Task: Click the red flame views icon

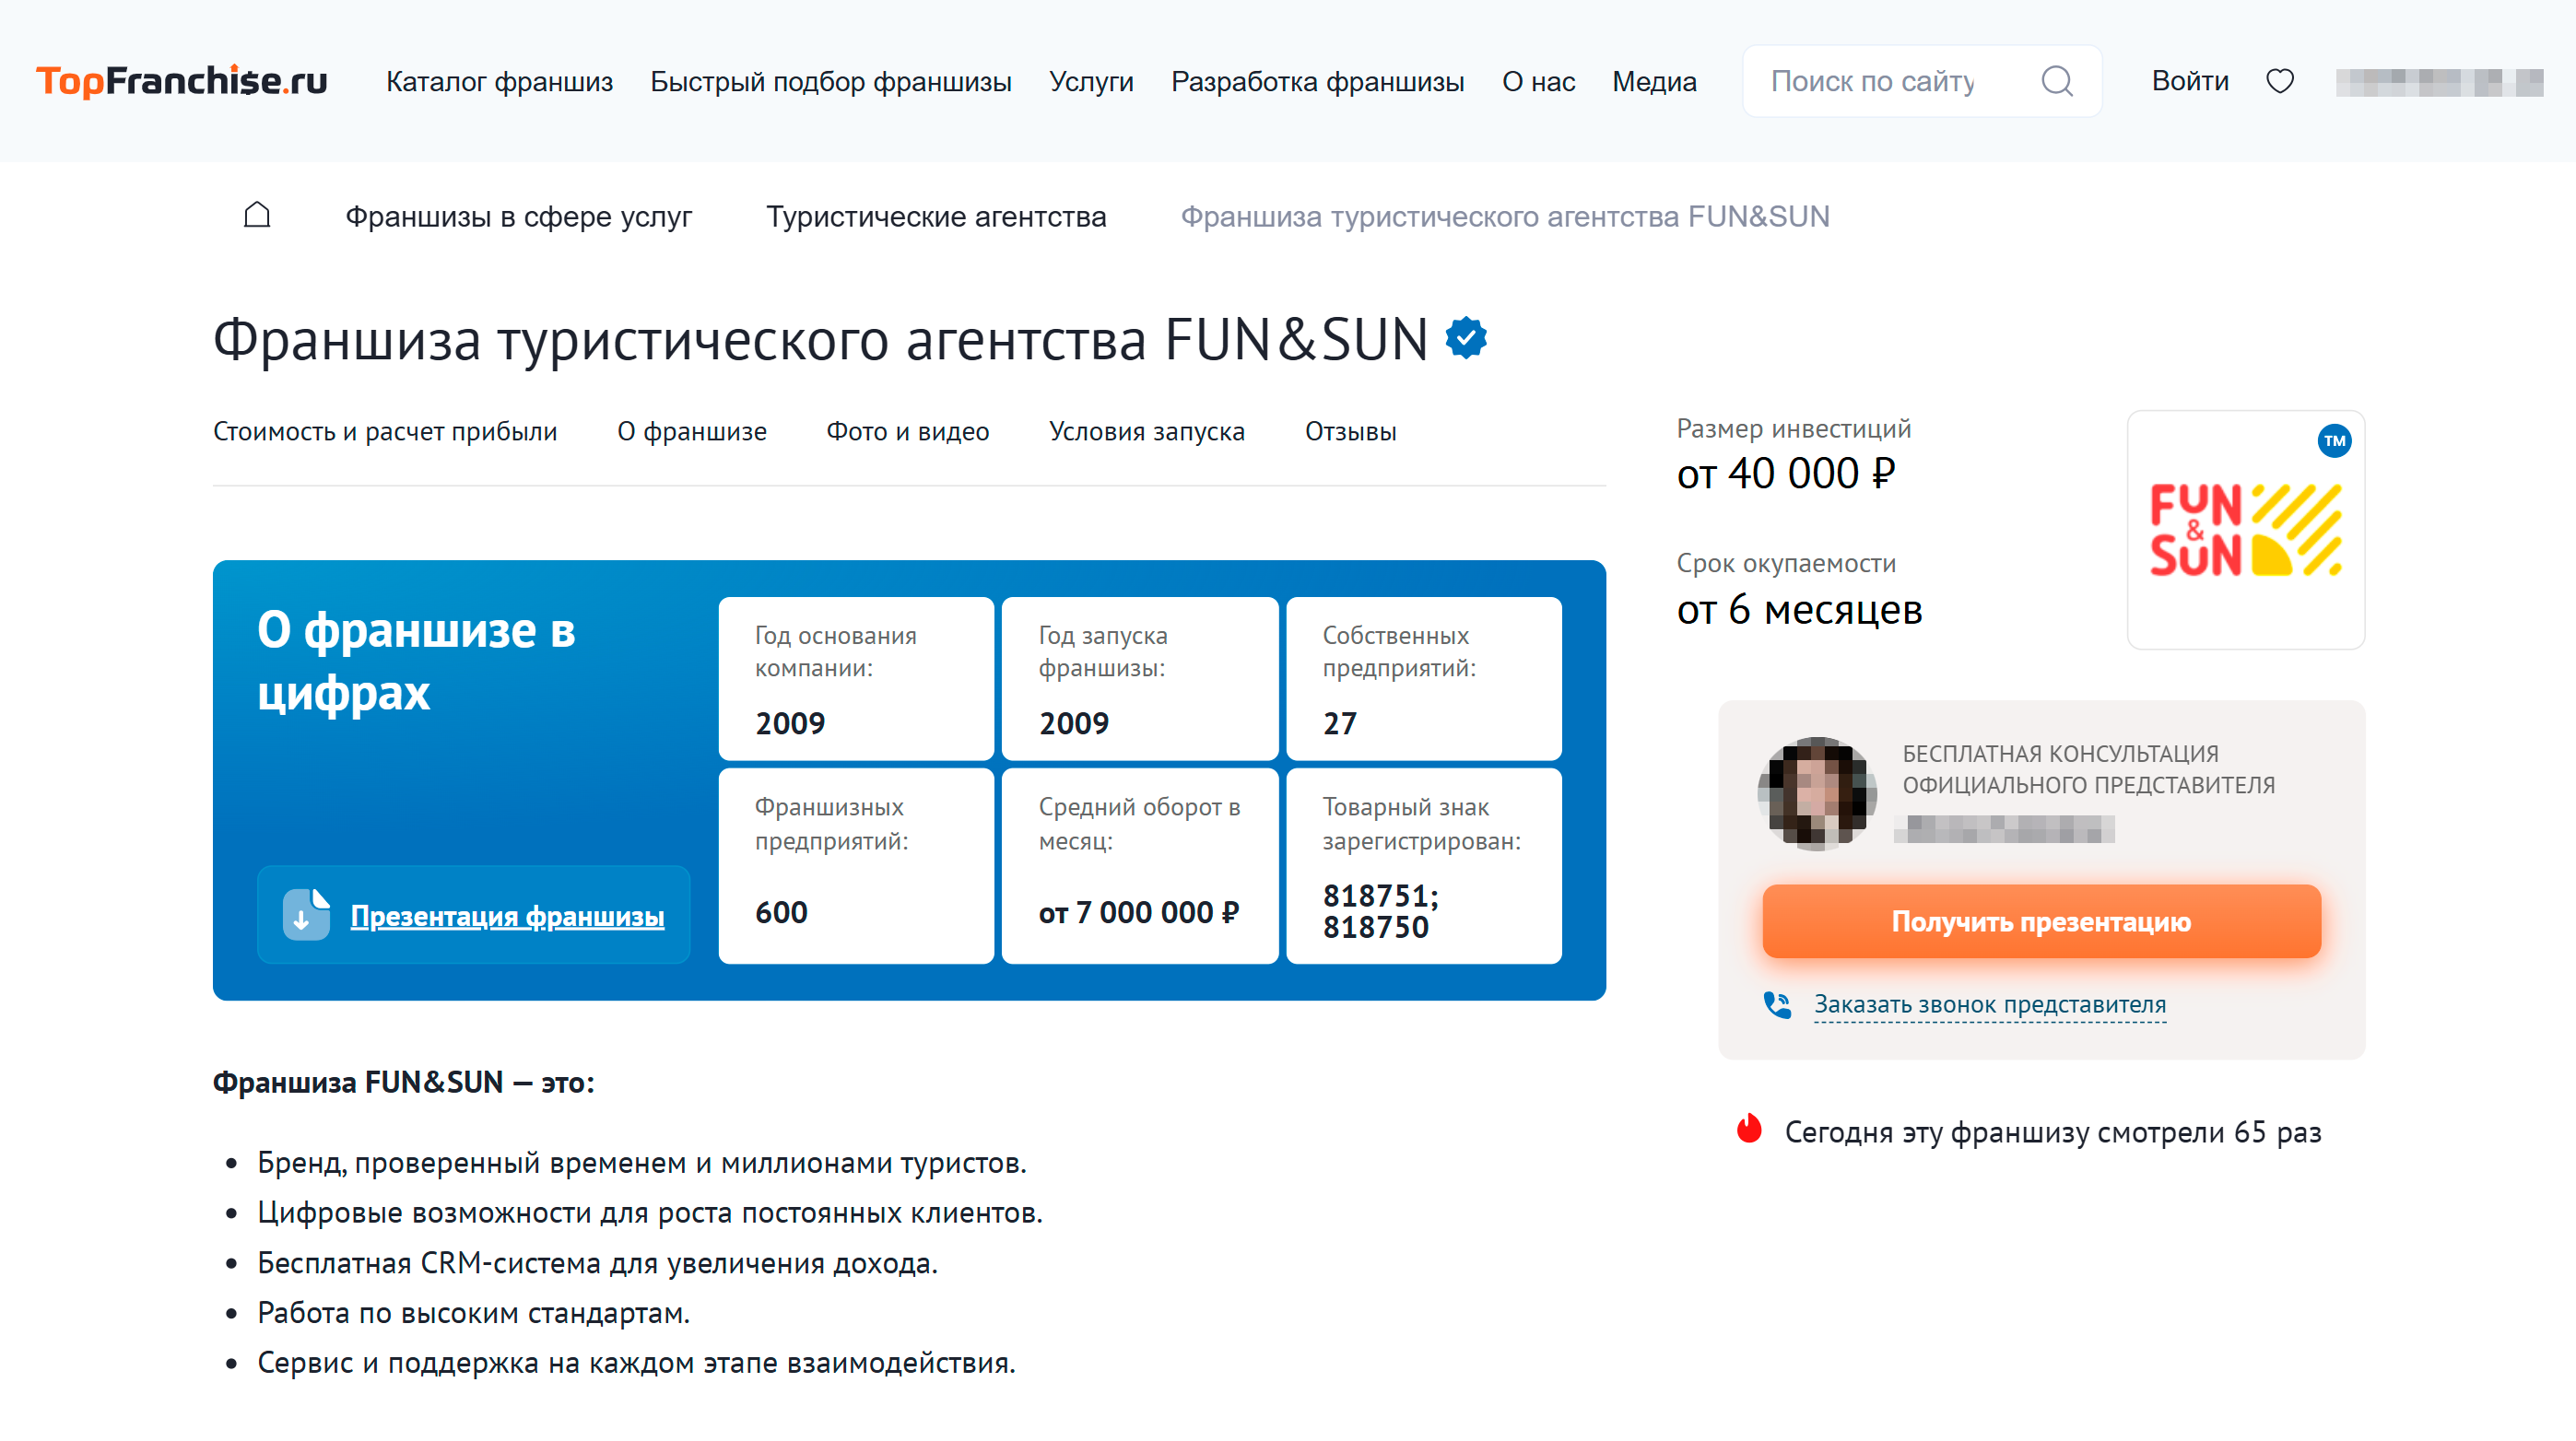Action: click(x=1749, y=1129)
